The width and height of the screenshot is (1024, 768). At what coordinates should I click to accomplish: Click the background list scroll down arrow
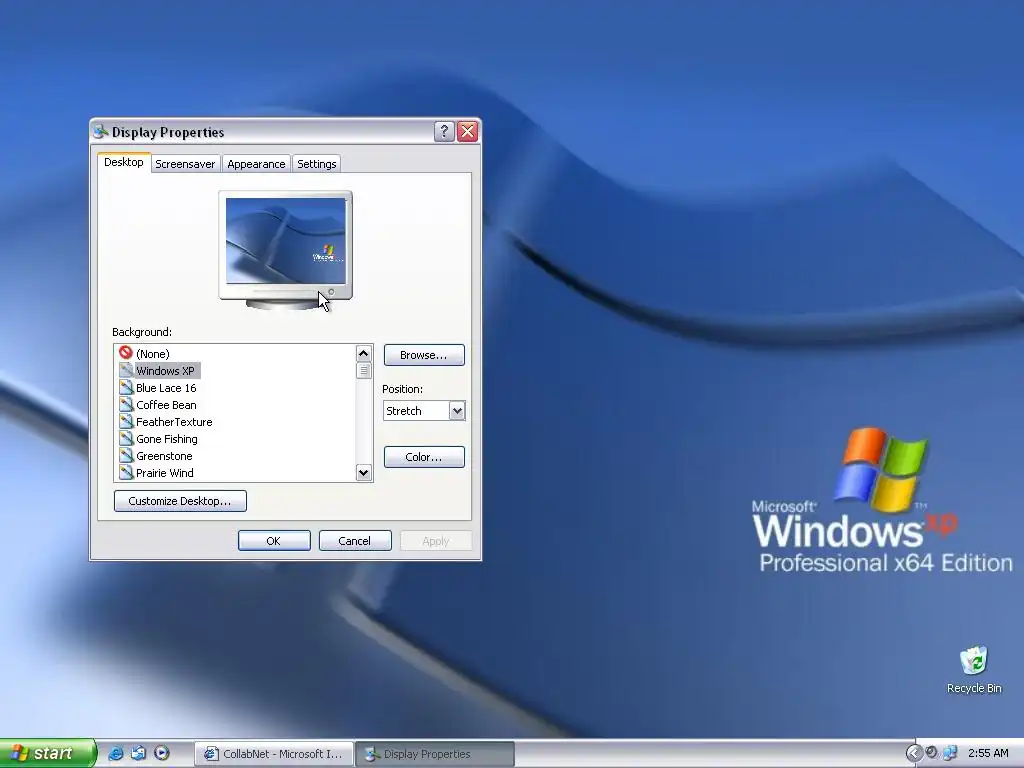364,473
